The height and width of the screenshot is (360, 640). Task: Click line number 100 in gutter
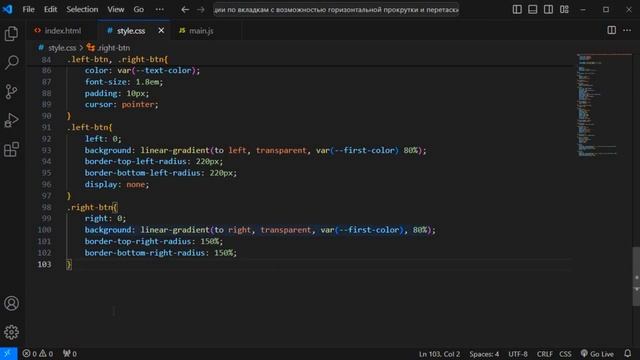point(44,230)
